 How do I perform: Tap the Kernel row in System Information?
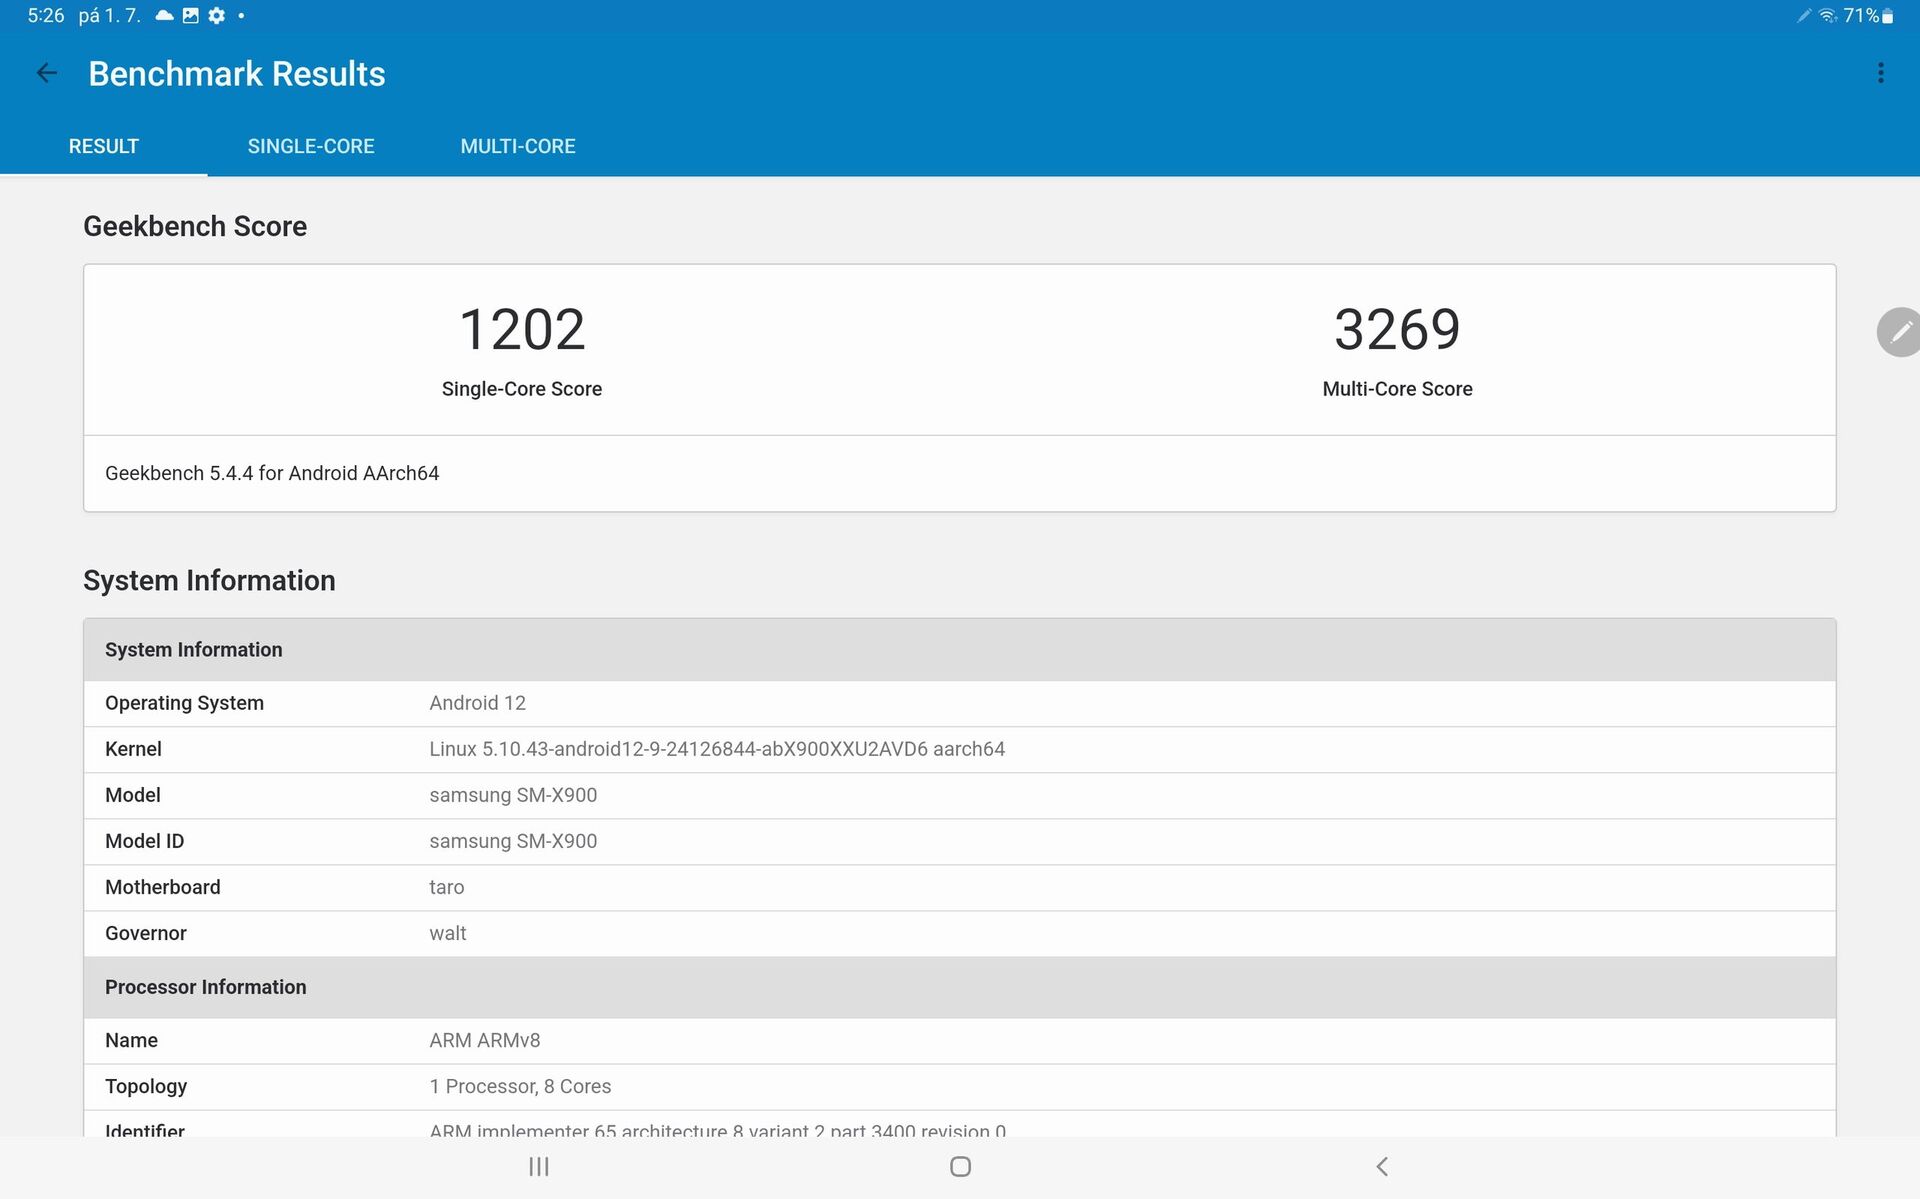click(718, 749)
